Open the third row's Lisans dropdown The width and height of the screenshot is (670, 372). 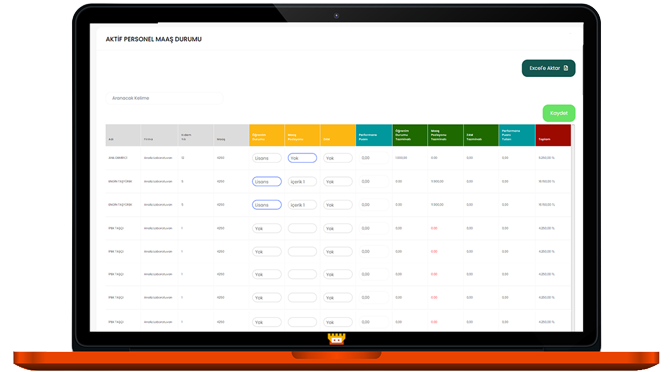pyautogui.click(x=267, y=205)
